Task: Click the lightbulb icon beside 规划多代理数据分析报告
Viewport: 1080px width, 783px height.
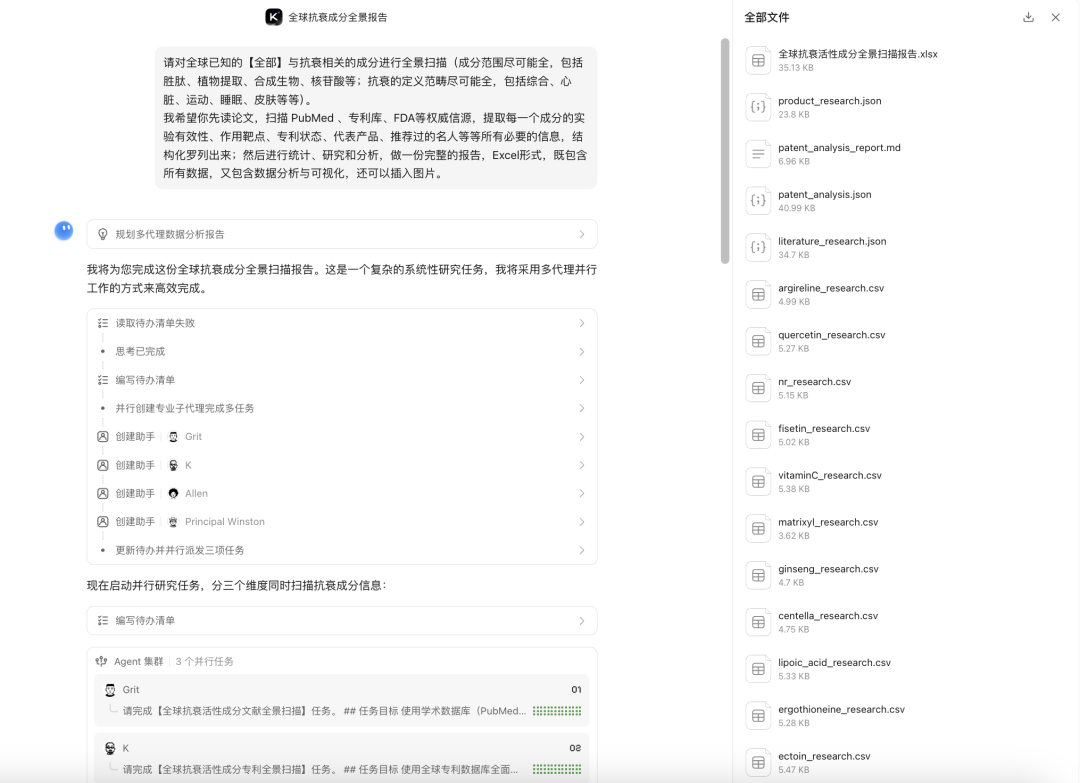Action: (x=103, y=234)
